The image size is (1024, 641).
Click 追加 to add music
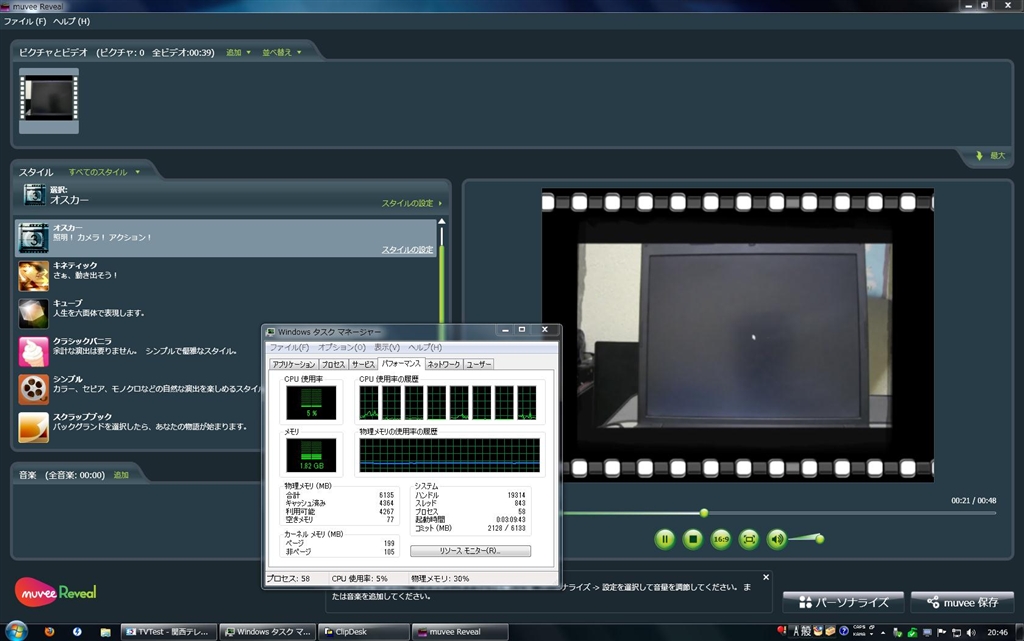pos(121,475)
